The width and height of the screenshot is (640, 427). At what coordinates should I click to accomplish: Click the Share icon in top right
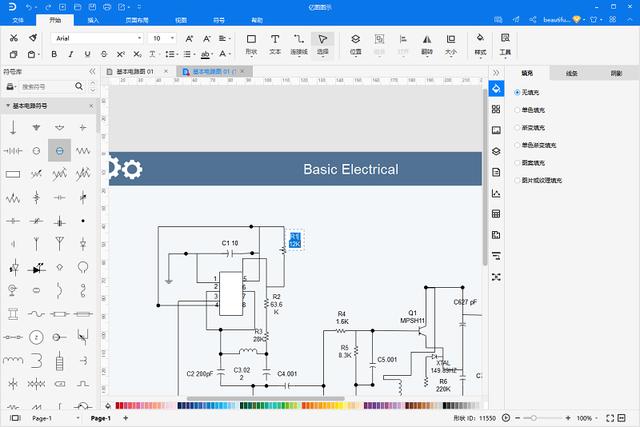(533, 19)
